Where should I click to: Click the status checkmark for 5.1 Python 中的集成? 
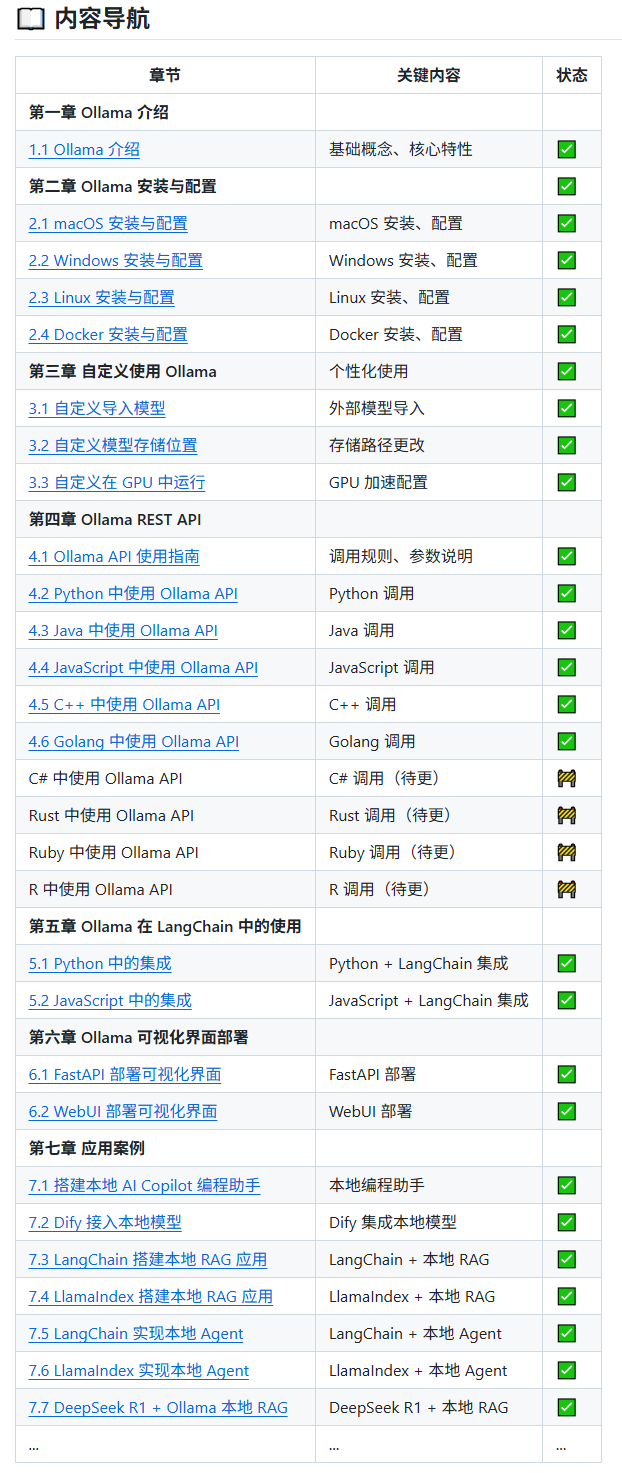566,963
